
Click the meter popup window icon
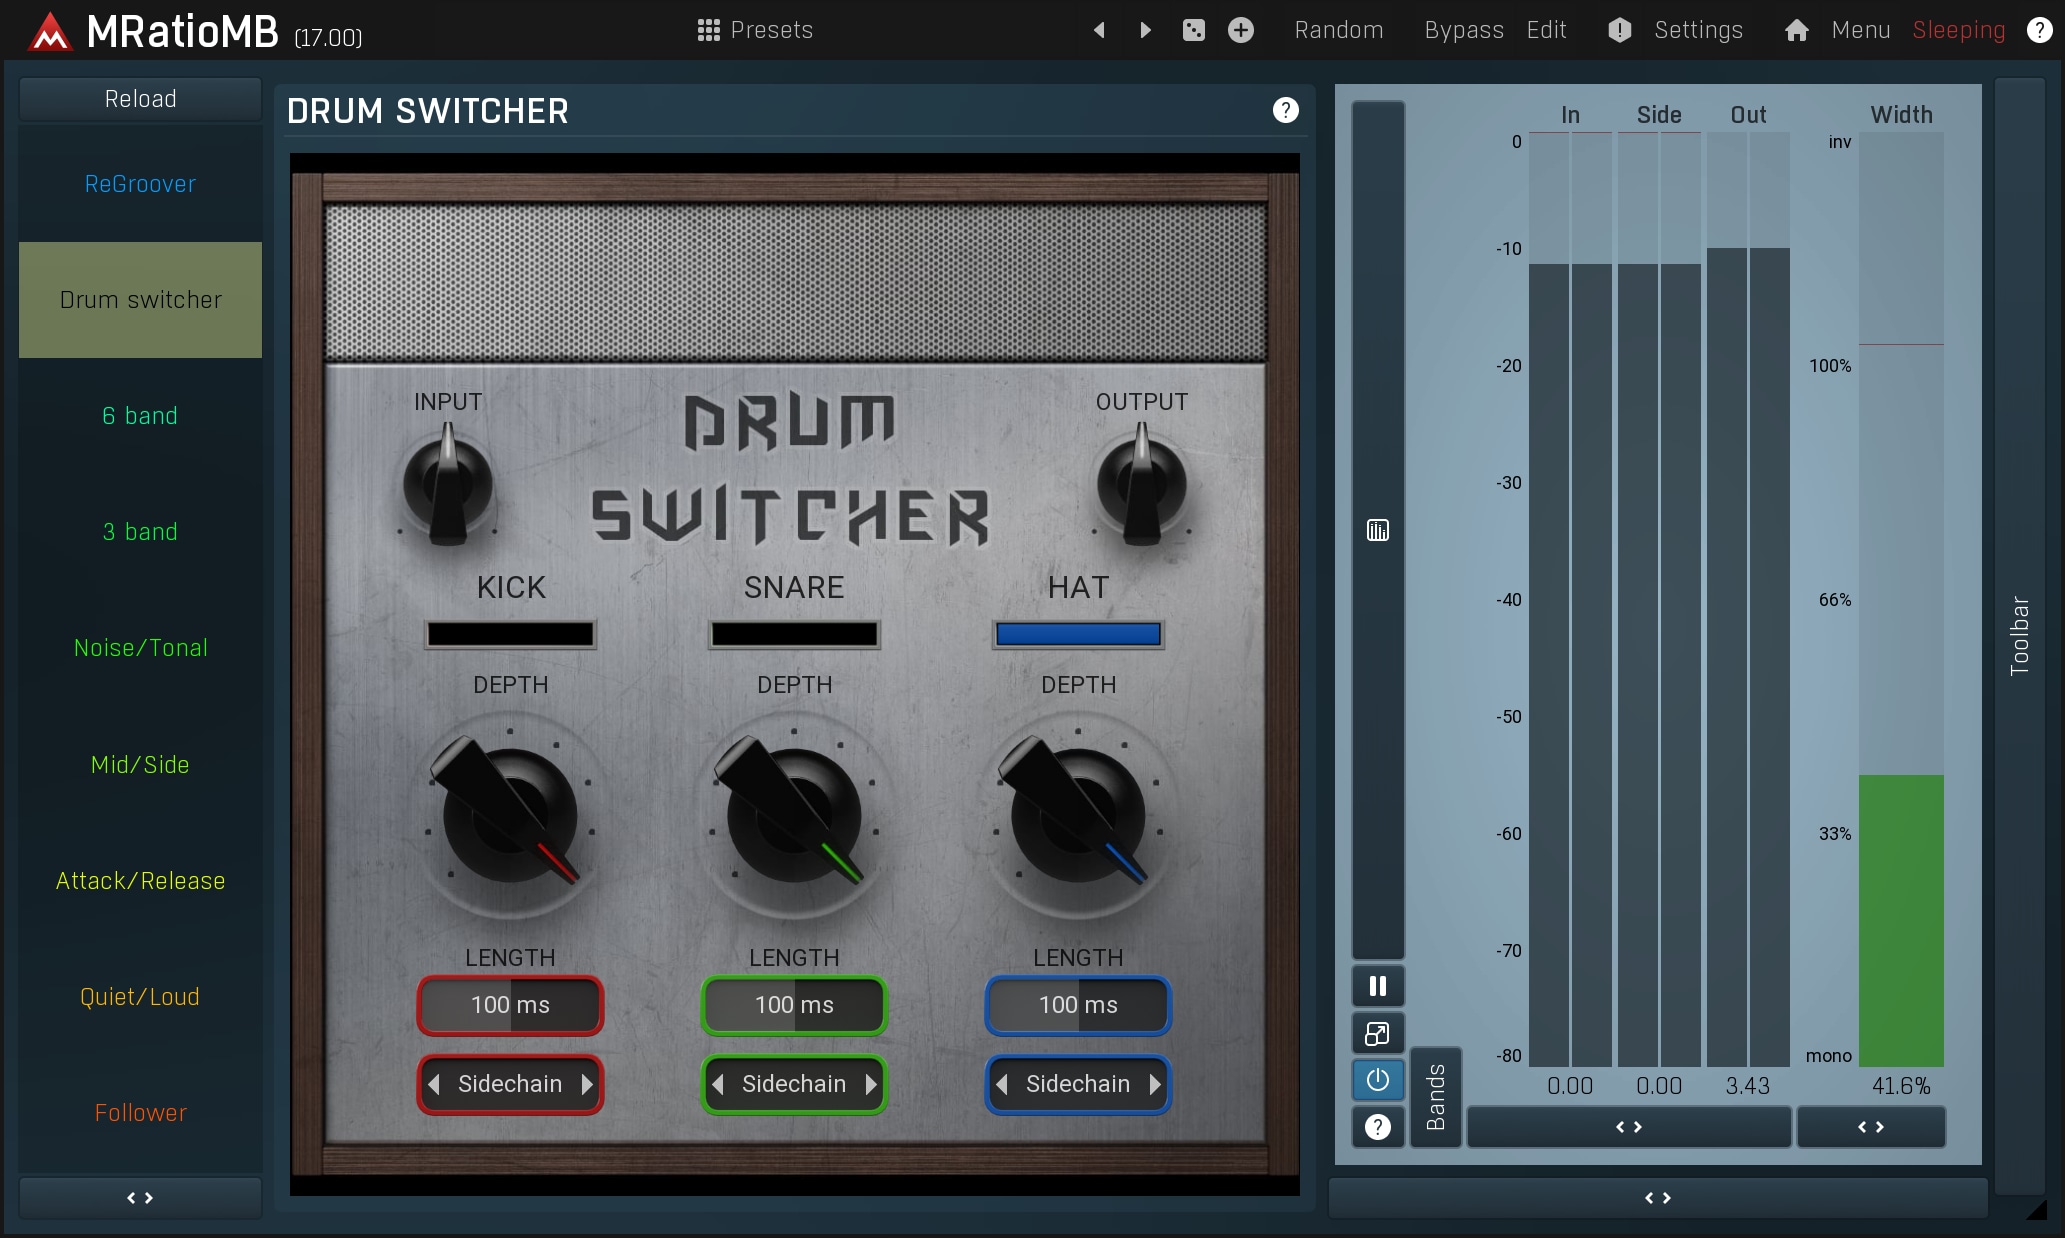click(x=1377, y=1033)
